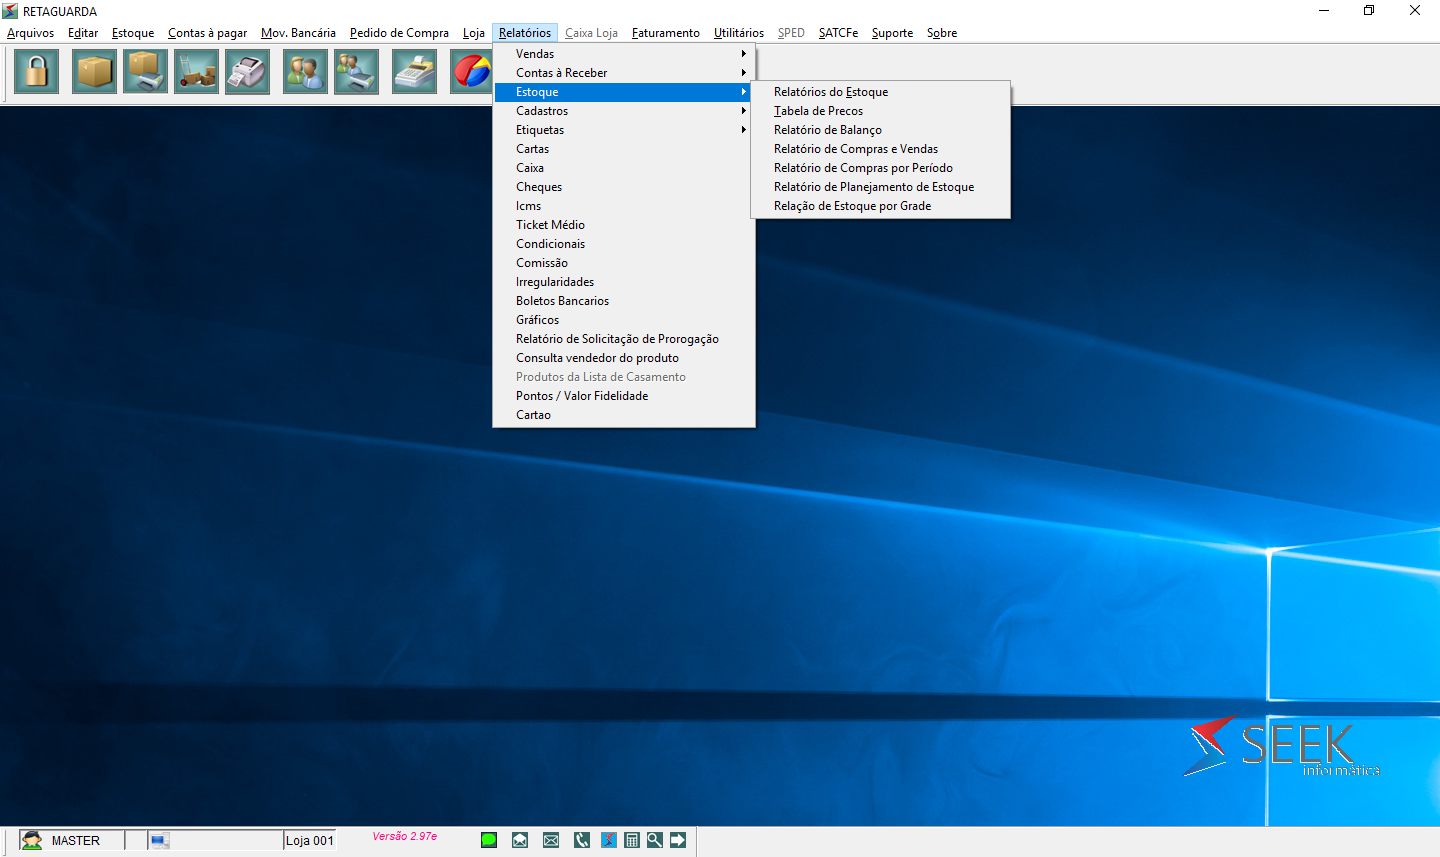Choose Relação de Estoque por Grade
Screen dimensions: 1440x857
(x=852, y=206)
